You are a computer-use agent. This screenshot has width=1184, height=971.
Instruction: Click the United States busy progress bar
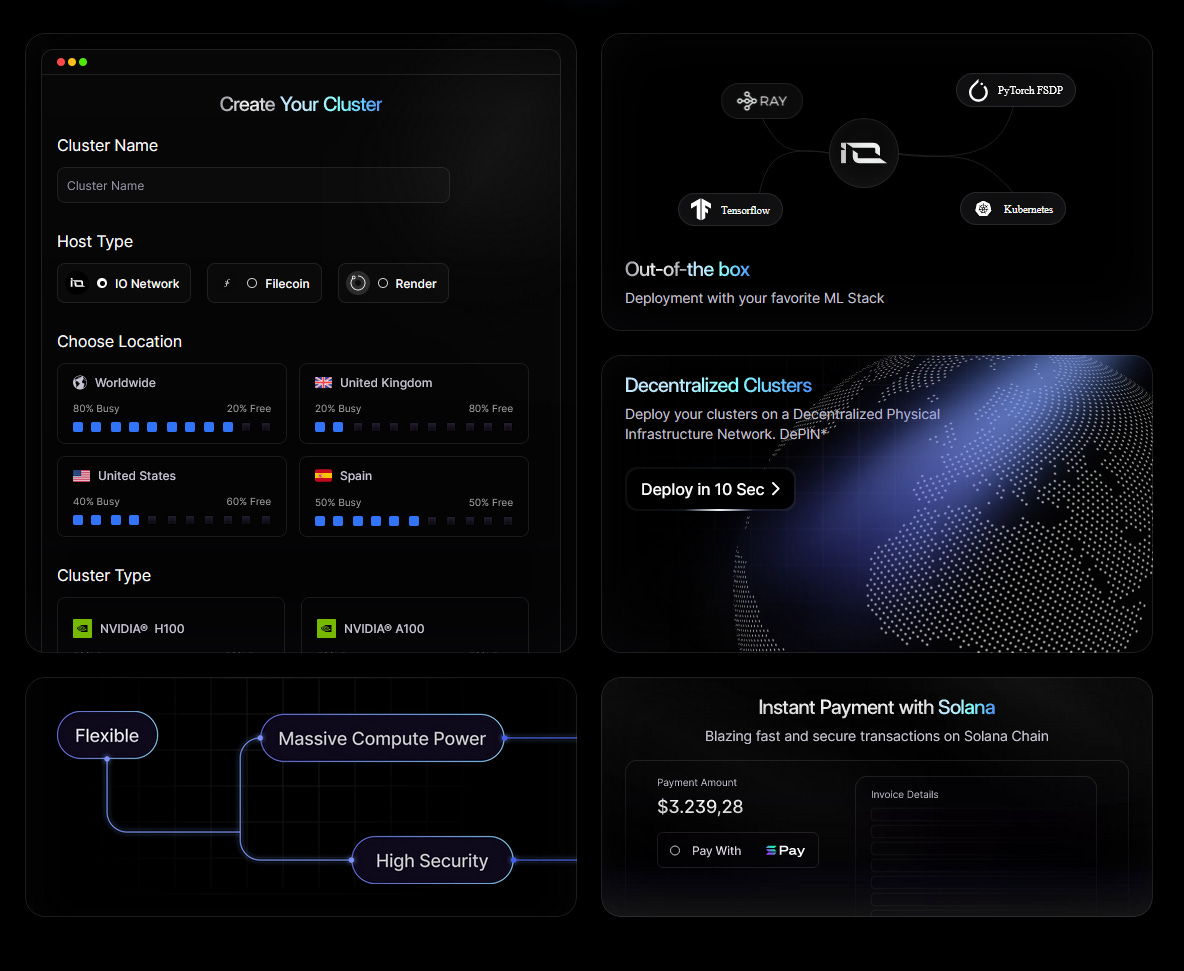click(x=171, y=520)
